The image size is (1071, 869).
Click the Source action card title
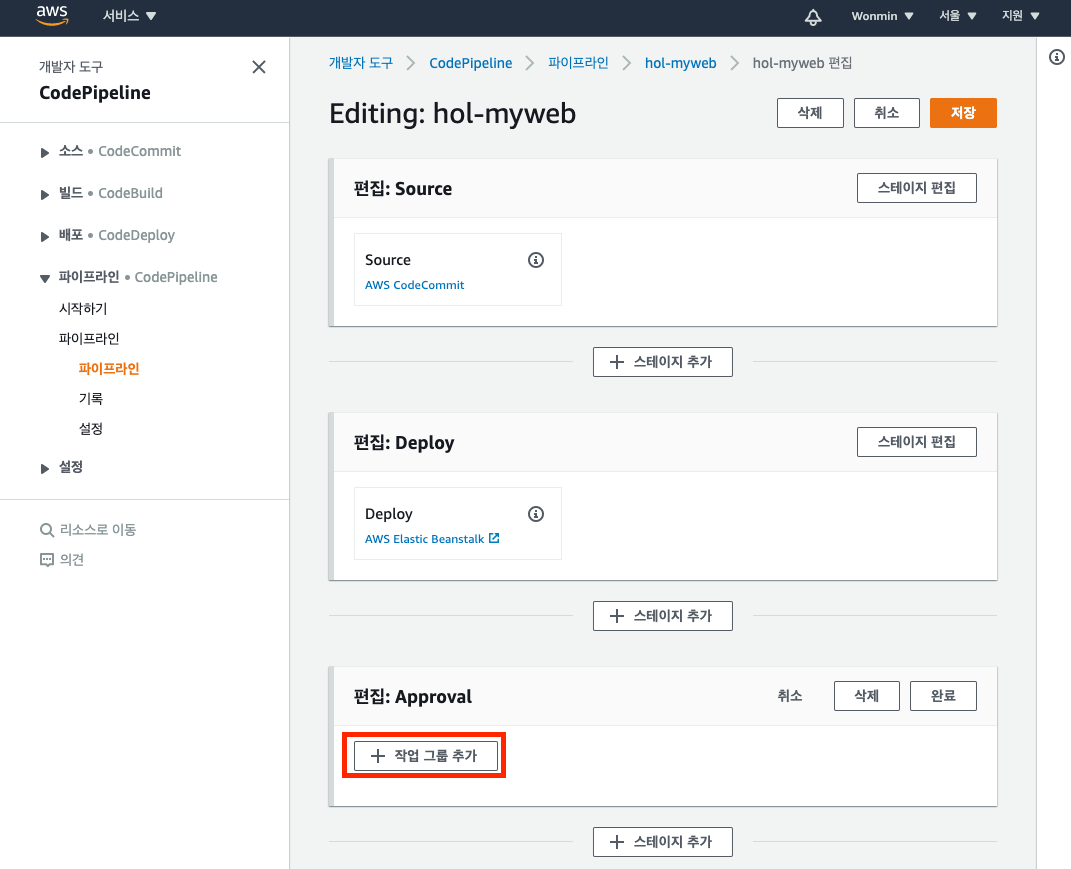click(388, 260)
